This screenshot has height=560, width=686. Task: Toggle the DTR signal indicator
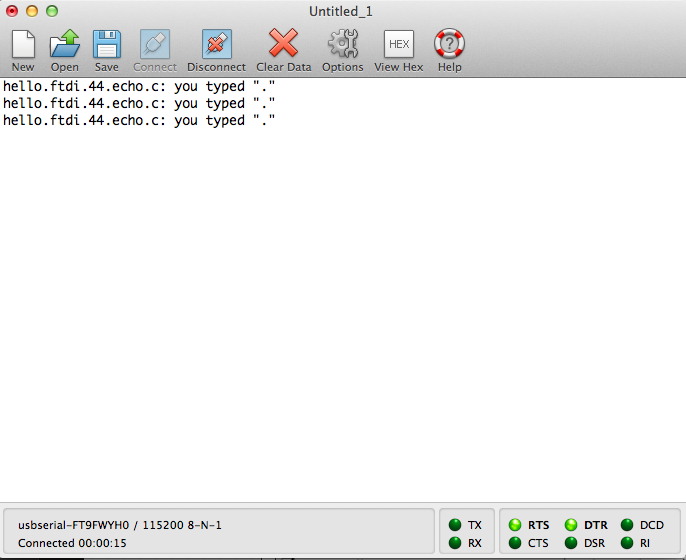pos(571,525)
